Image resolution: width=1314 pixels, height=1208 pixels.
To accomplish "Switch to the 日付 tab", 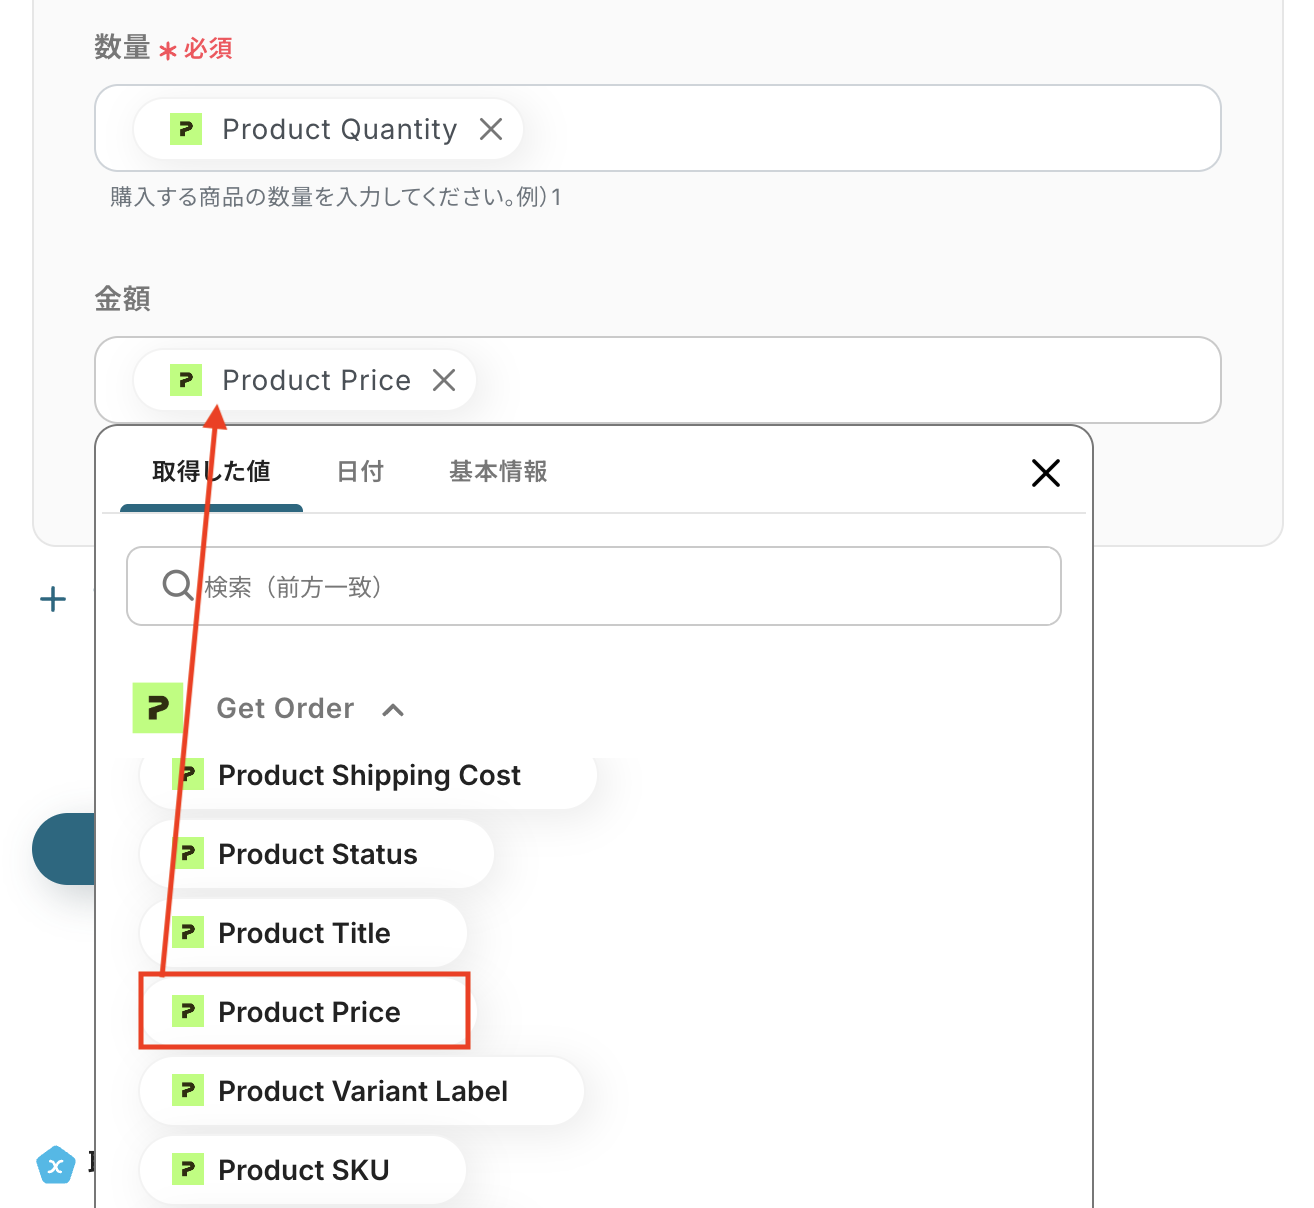I will coord(360,472).
